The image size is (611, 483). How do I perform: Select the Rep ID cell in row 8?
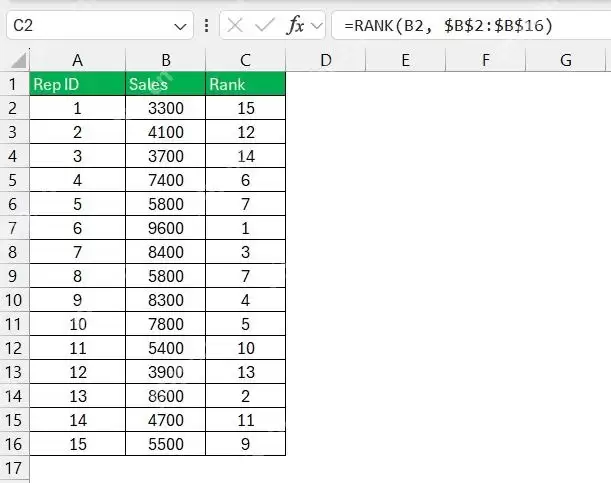tap(78, 252)
